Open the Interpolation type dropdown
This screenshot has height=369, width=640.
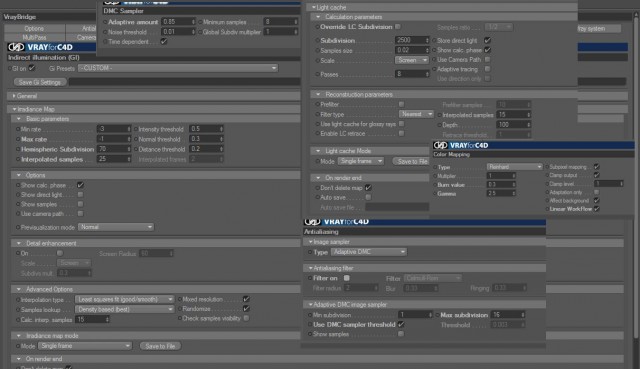tap(124, 300)
